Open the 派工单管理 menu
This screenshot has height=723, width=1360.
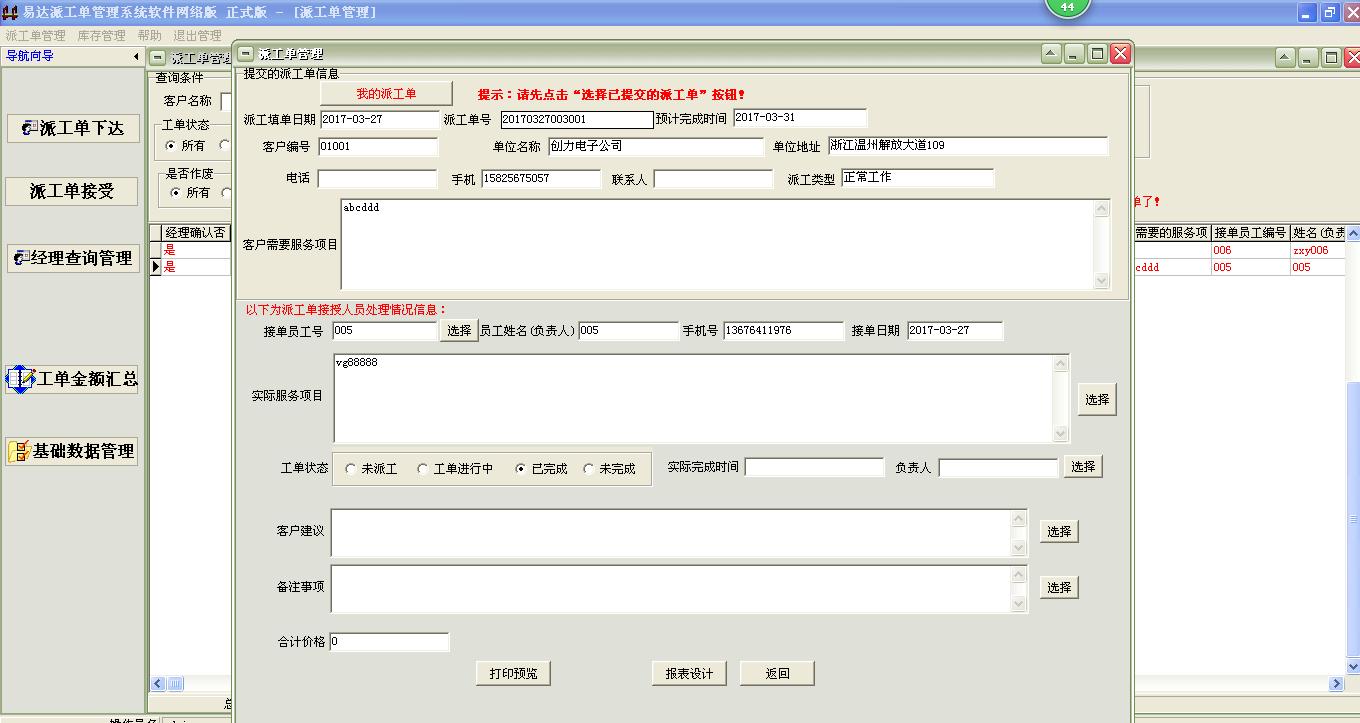coord(35,35)
